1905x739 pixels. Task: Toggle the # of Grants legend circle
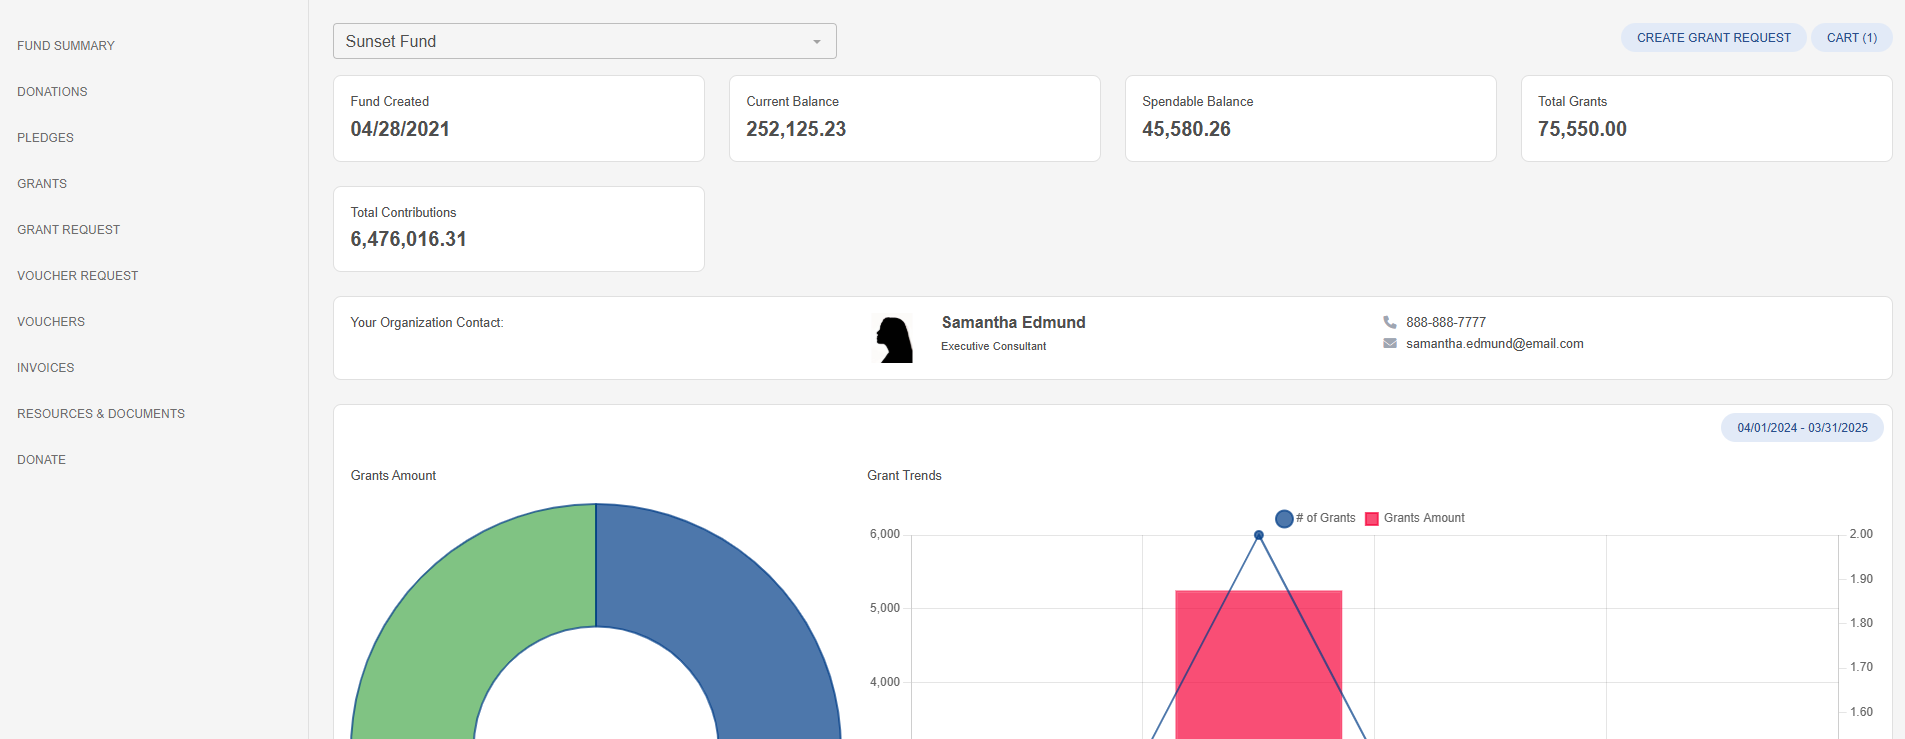pos(1284,518)
